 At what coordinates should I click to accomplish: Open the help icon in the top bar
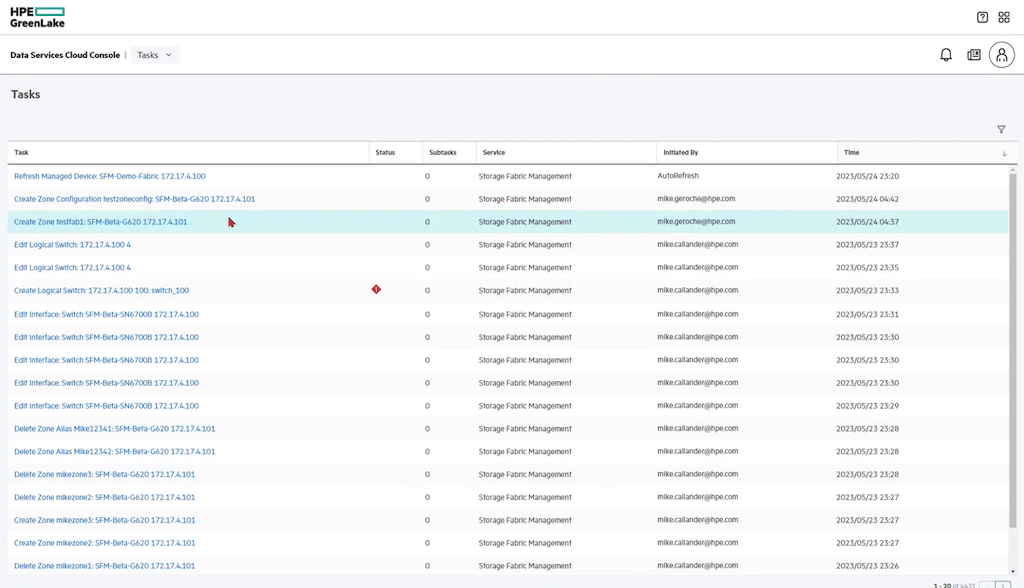coord(982,18)
